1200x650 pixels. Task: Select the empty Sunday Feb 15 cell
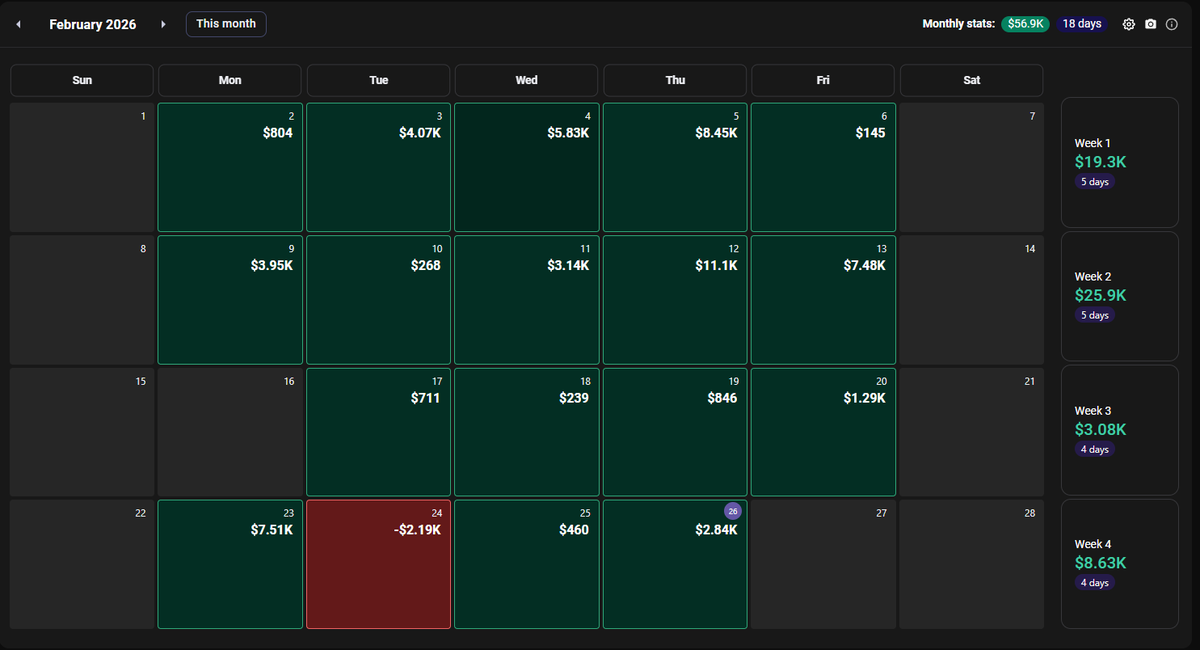pos(82,432)
